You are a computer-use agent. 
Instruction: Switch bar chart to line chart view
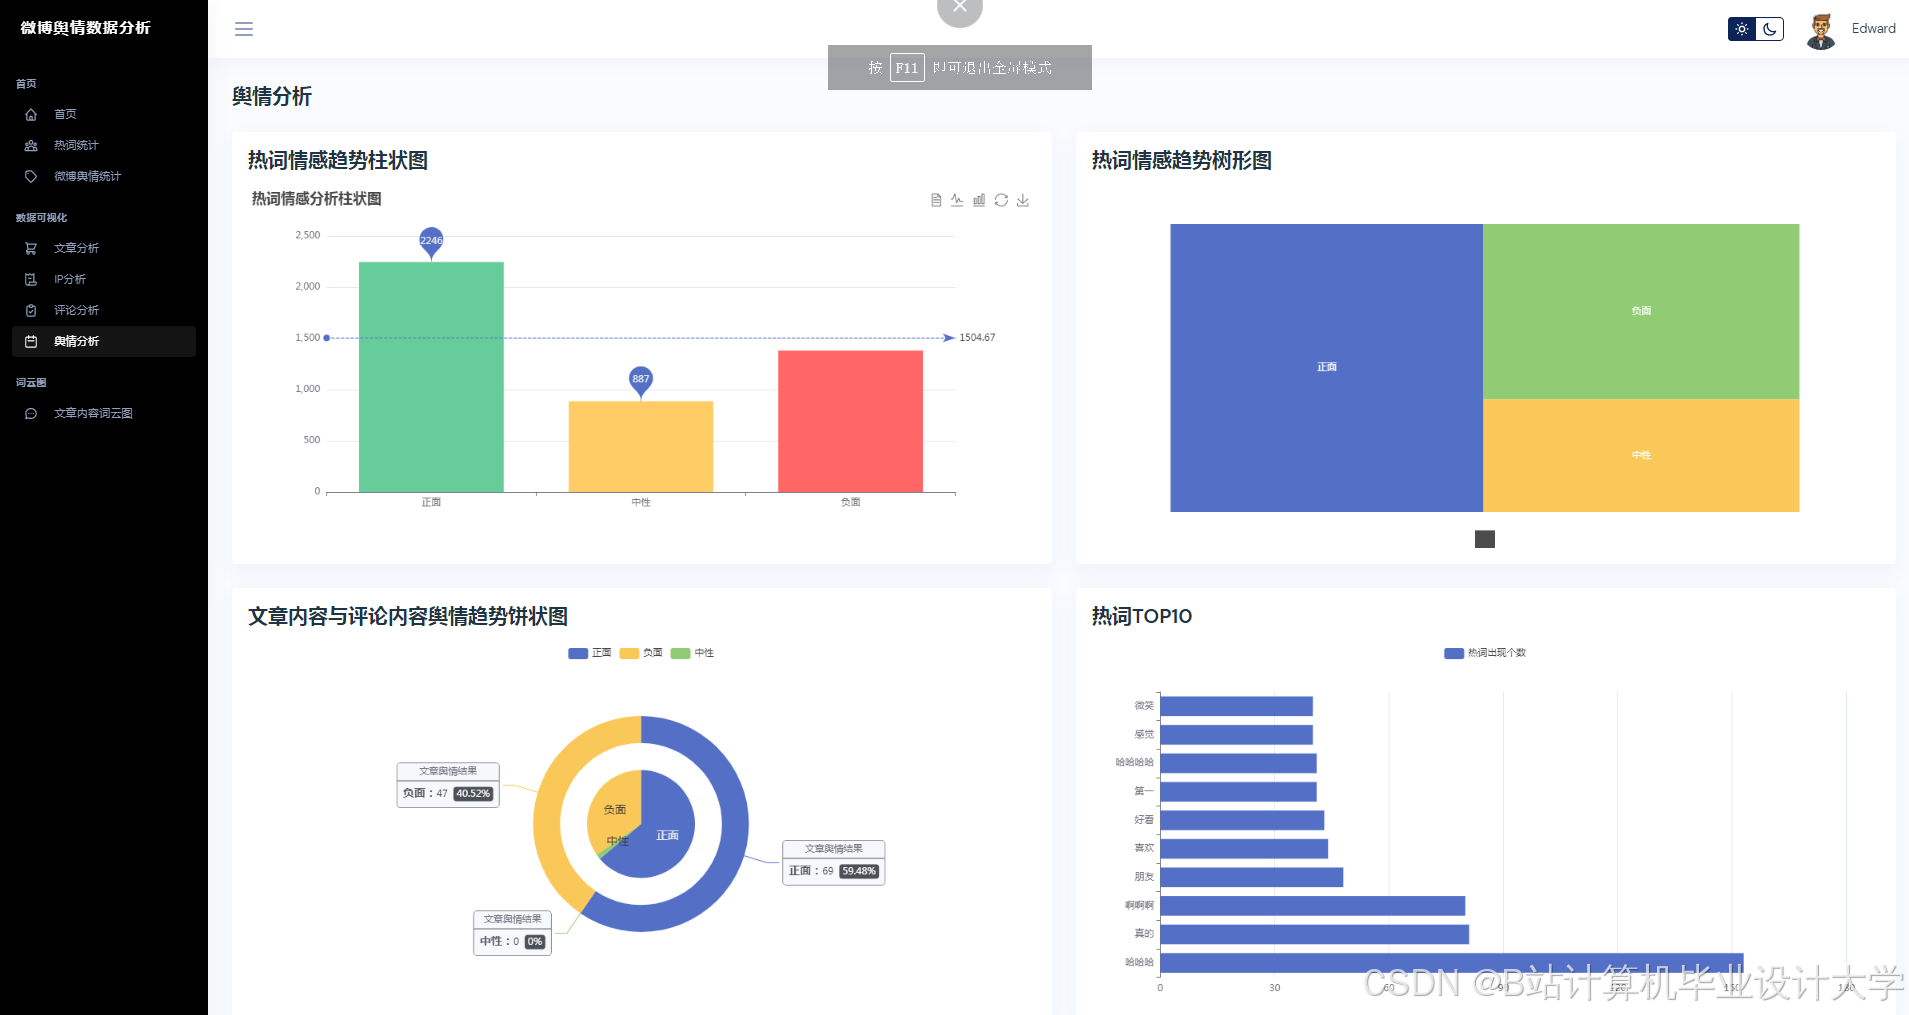pyautogui.click(x=957, y=200)
